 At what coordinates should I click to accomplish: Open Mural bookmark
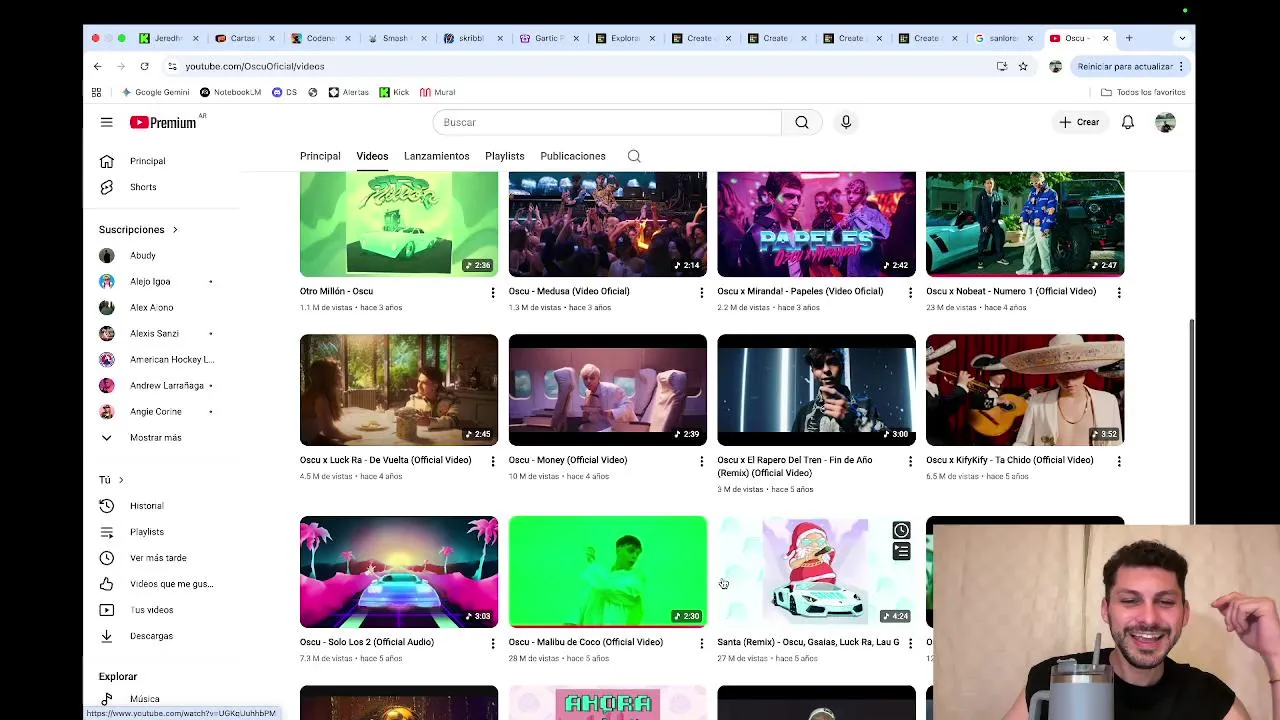click(x=438, y=92)
